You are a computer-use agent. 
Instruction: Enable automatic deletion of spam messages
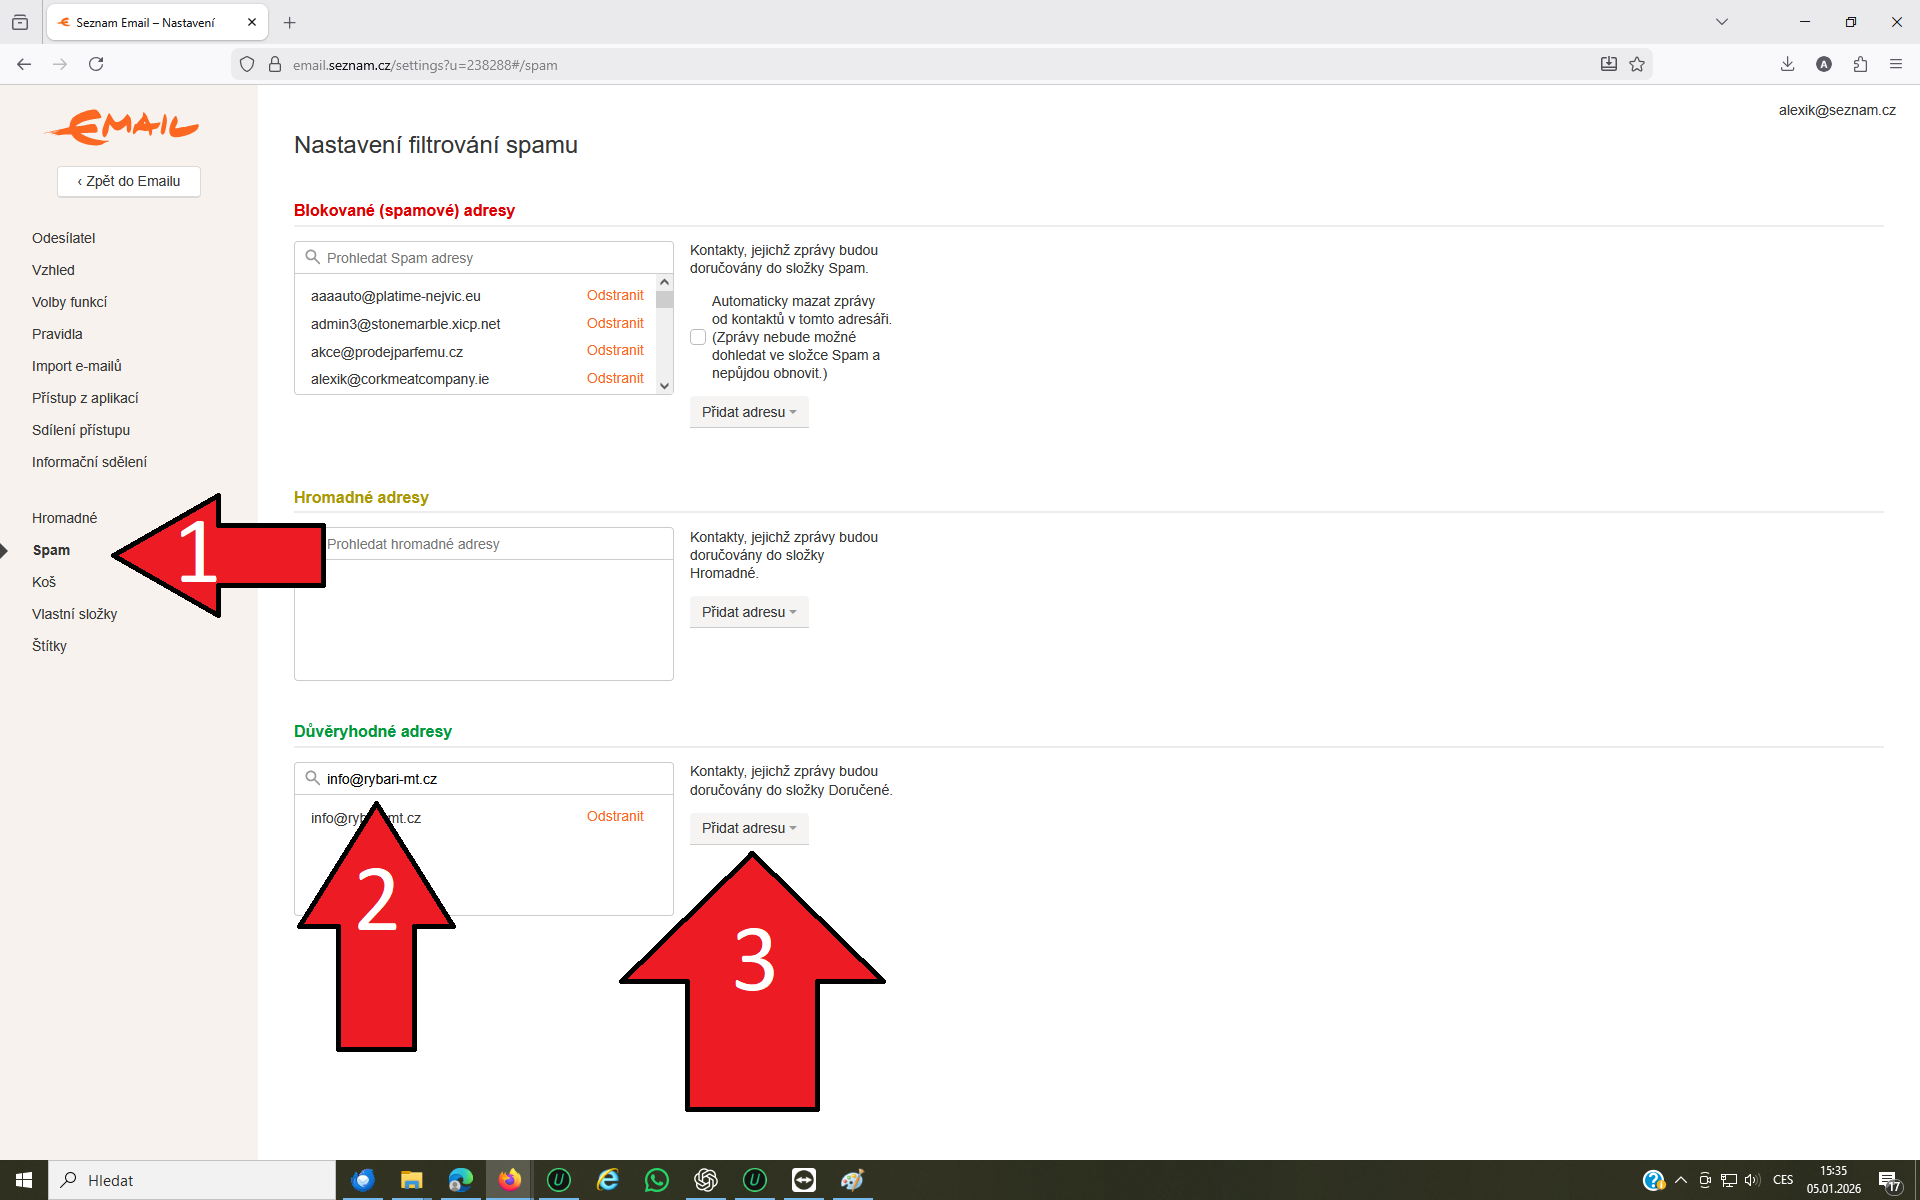click(x=698, y=337)
